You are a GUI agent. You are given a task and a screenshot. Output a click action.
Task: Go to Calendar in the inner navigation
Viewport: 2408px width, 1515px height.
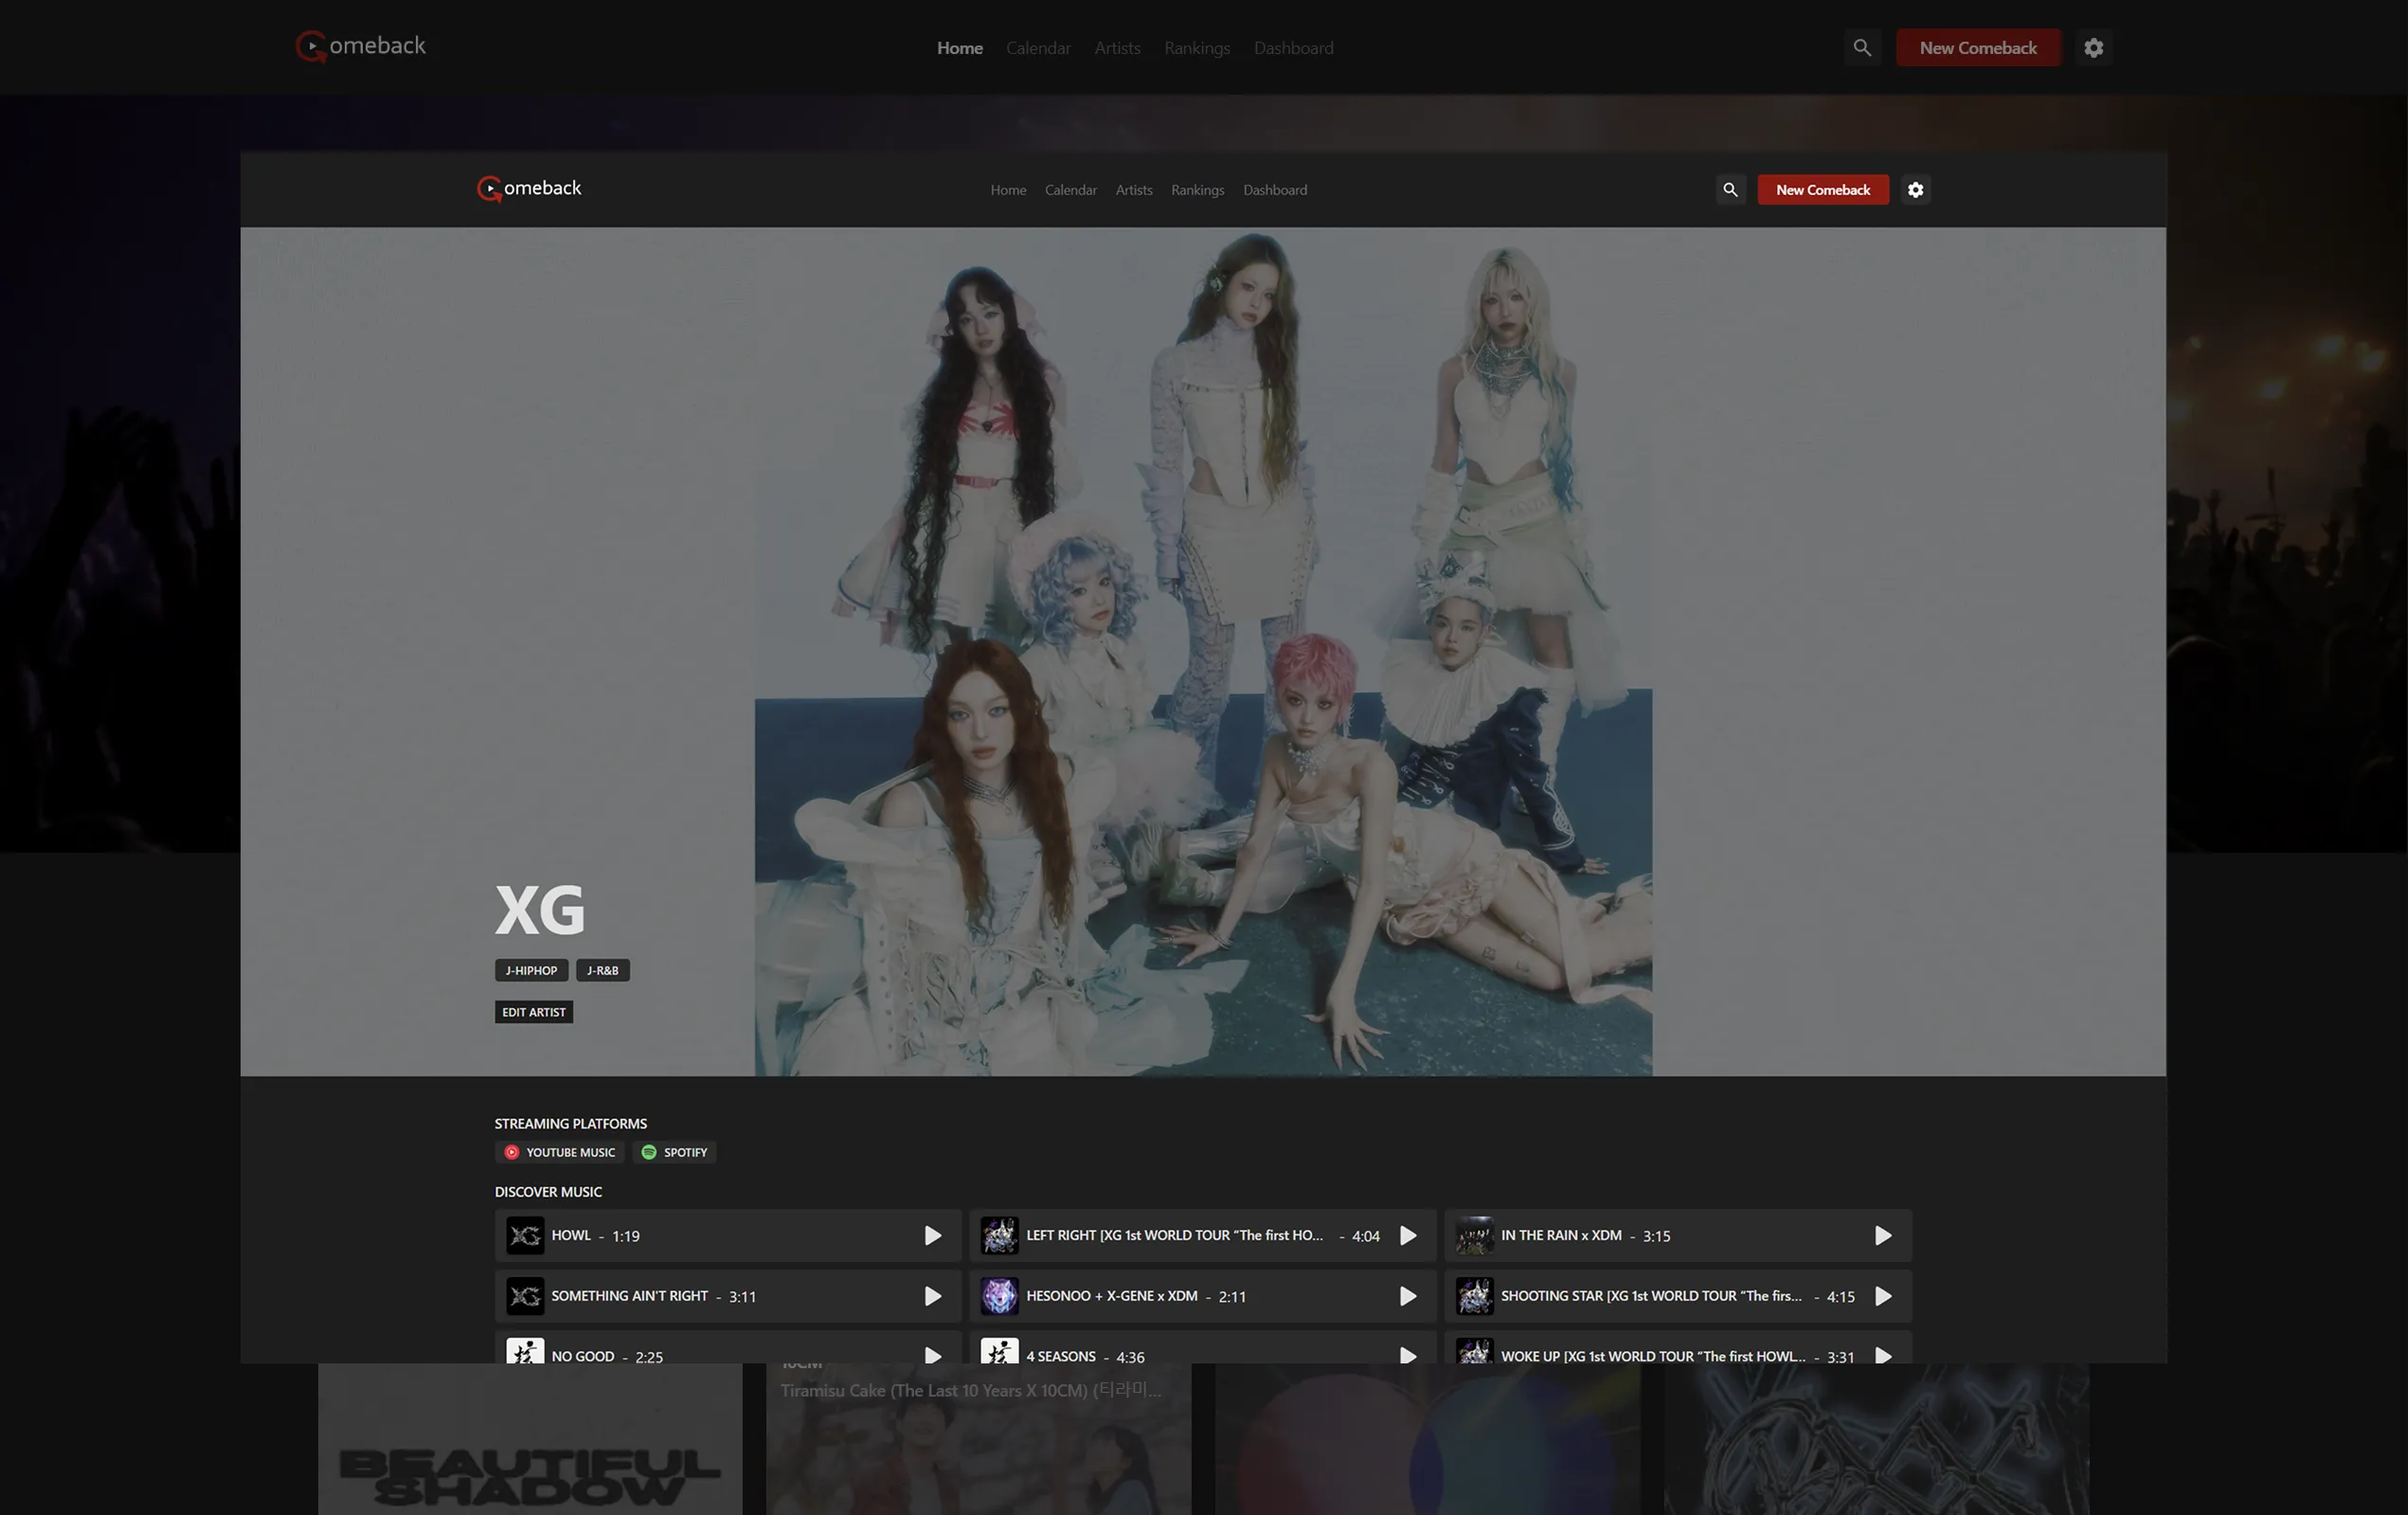(x=1070, y=190)
